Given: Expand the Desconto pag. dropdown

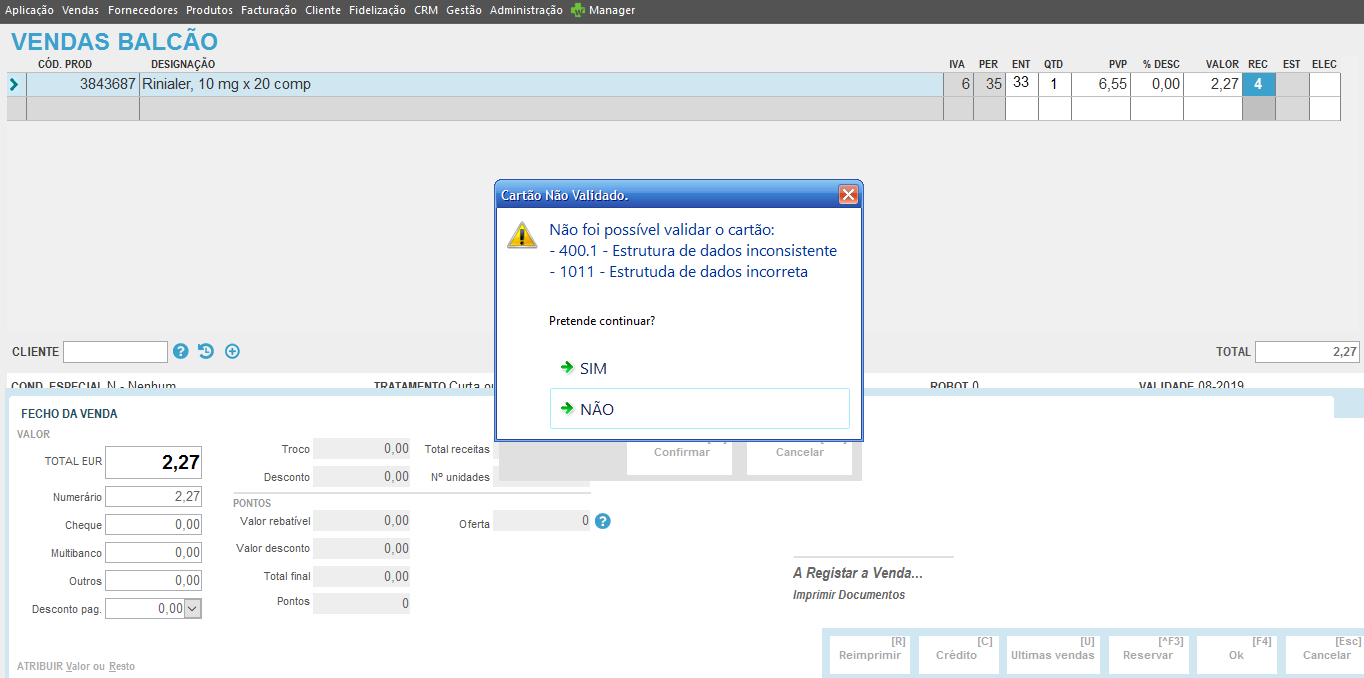Looking at the screenshot, I should [x=193, y=608].
